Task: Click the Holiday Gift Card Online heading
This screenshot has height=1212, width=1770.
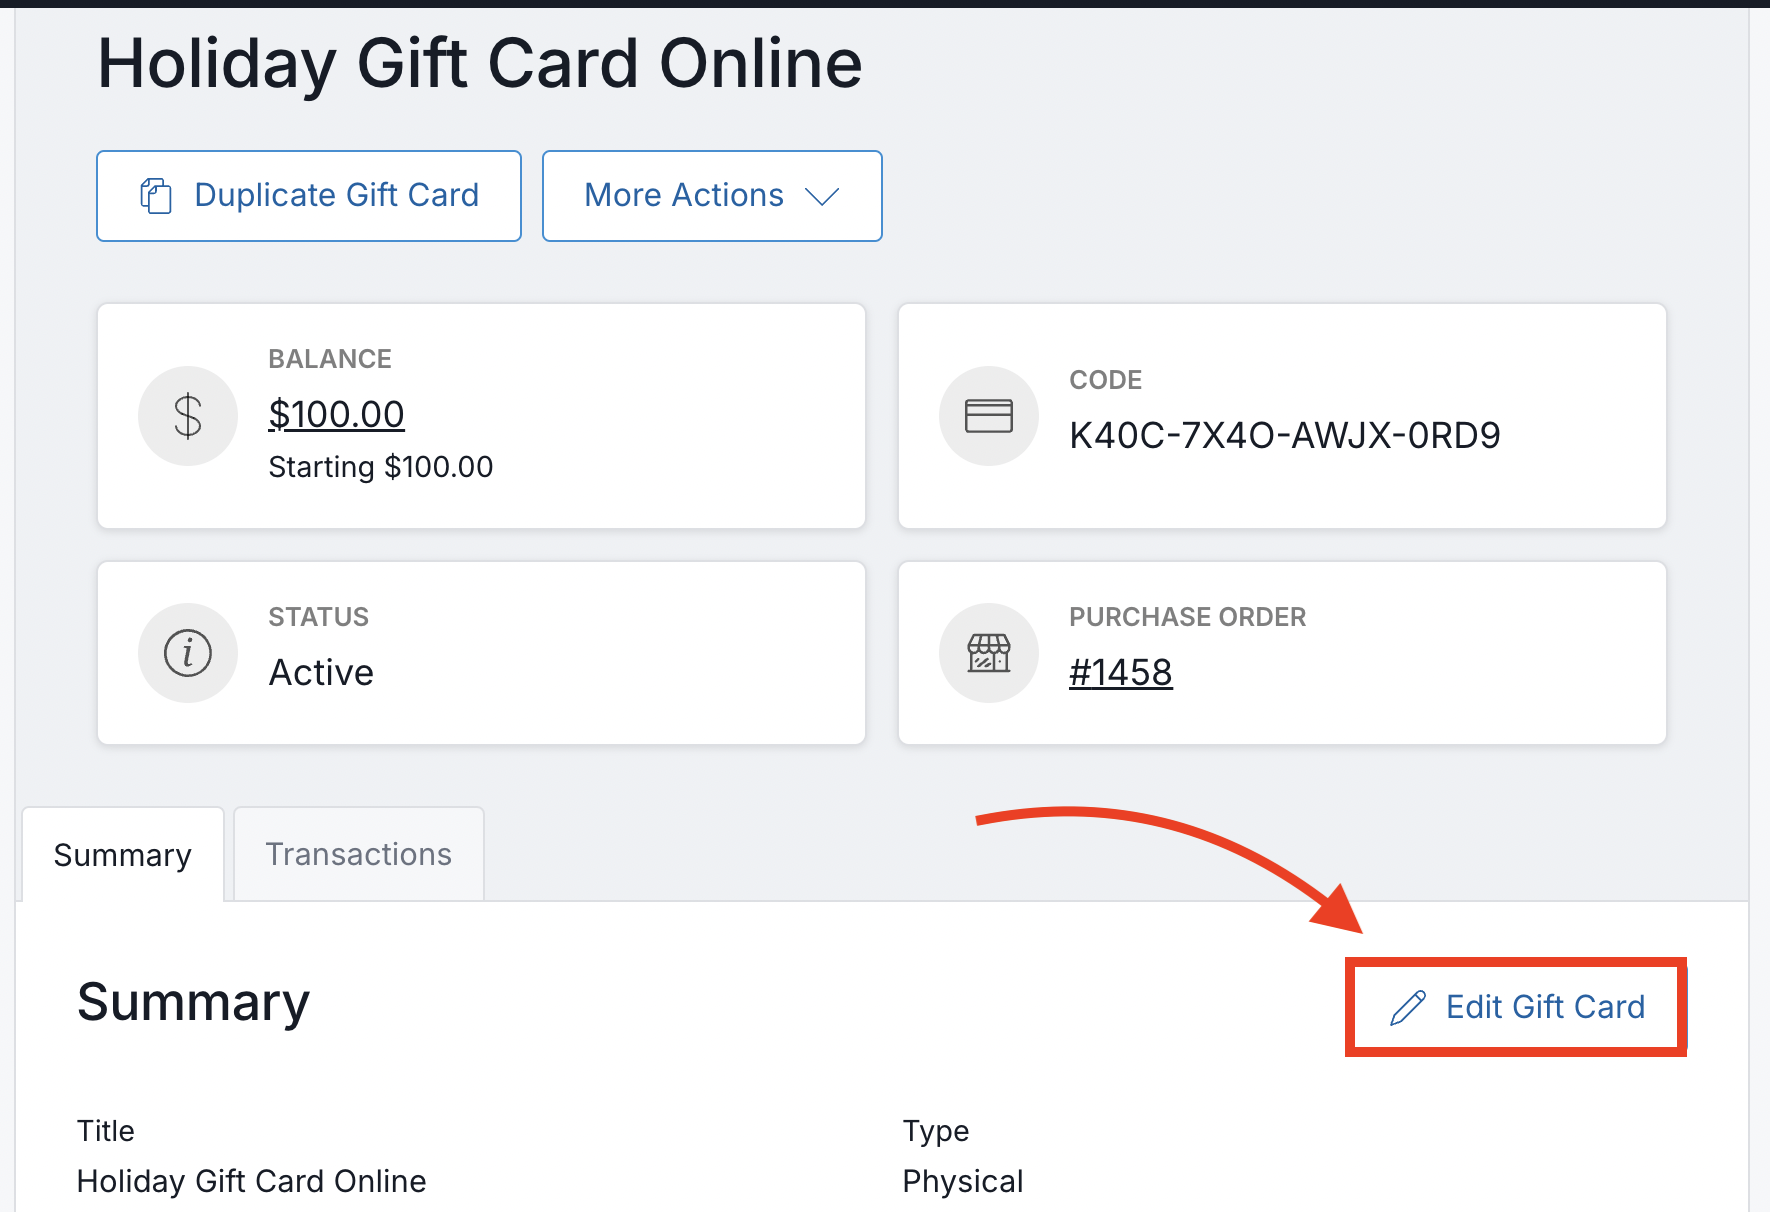Action: [479, 63]
